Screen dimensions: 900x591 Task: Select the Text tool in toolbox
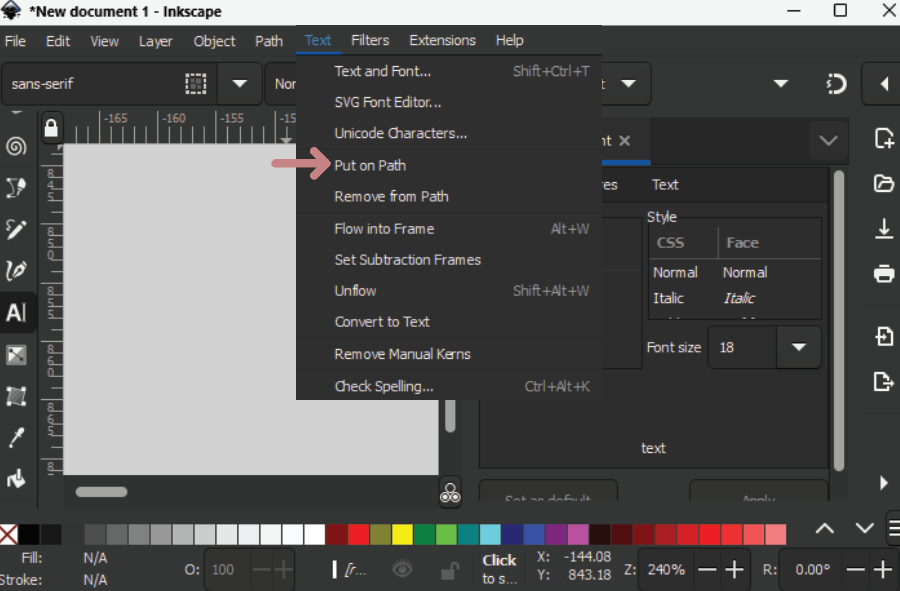16,313
